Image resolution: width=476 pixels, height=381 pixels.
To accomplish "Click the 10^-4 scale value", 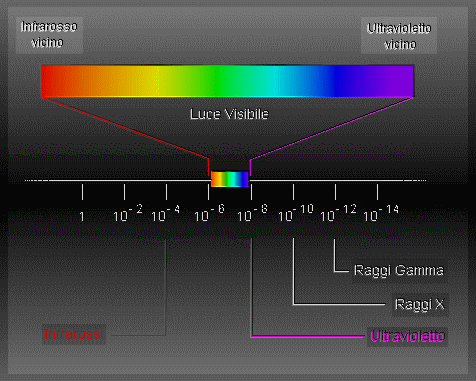I will (166, 213).
